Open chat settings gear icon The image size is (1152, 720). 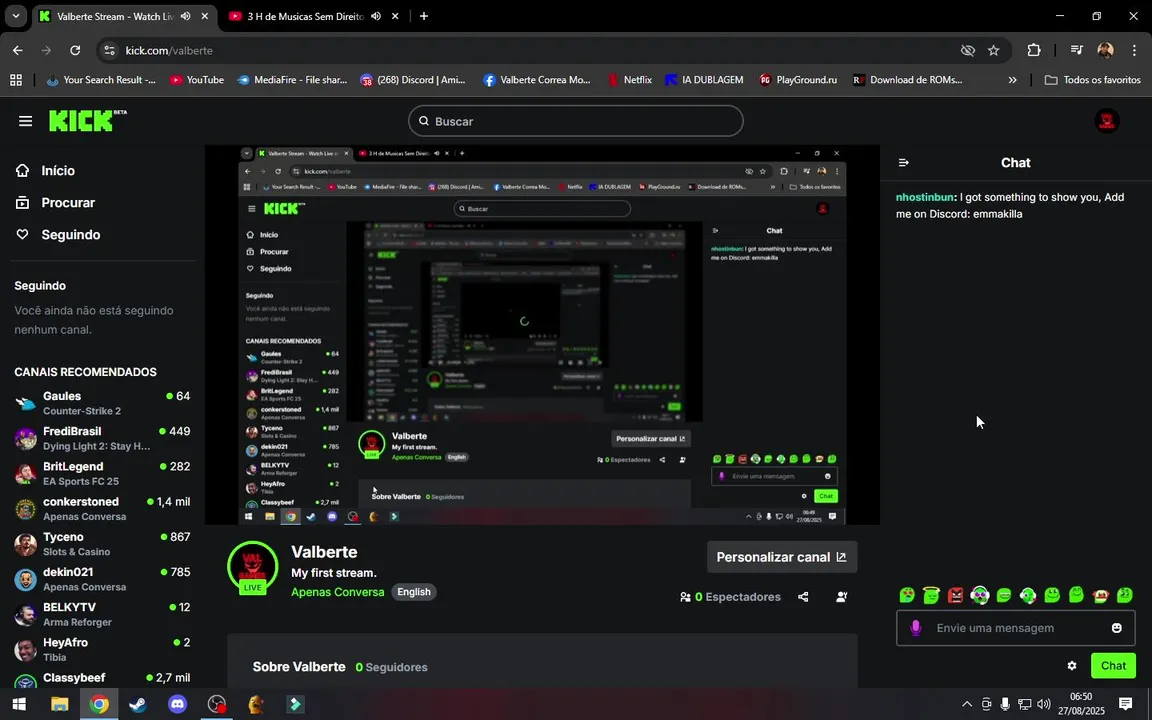pyautogui.click(x=1072, y=666)
